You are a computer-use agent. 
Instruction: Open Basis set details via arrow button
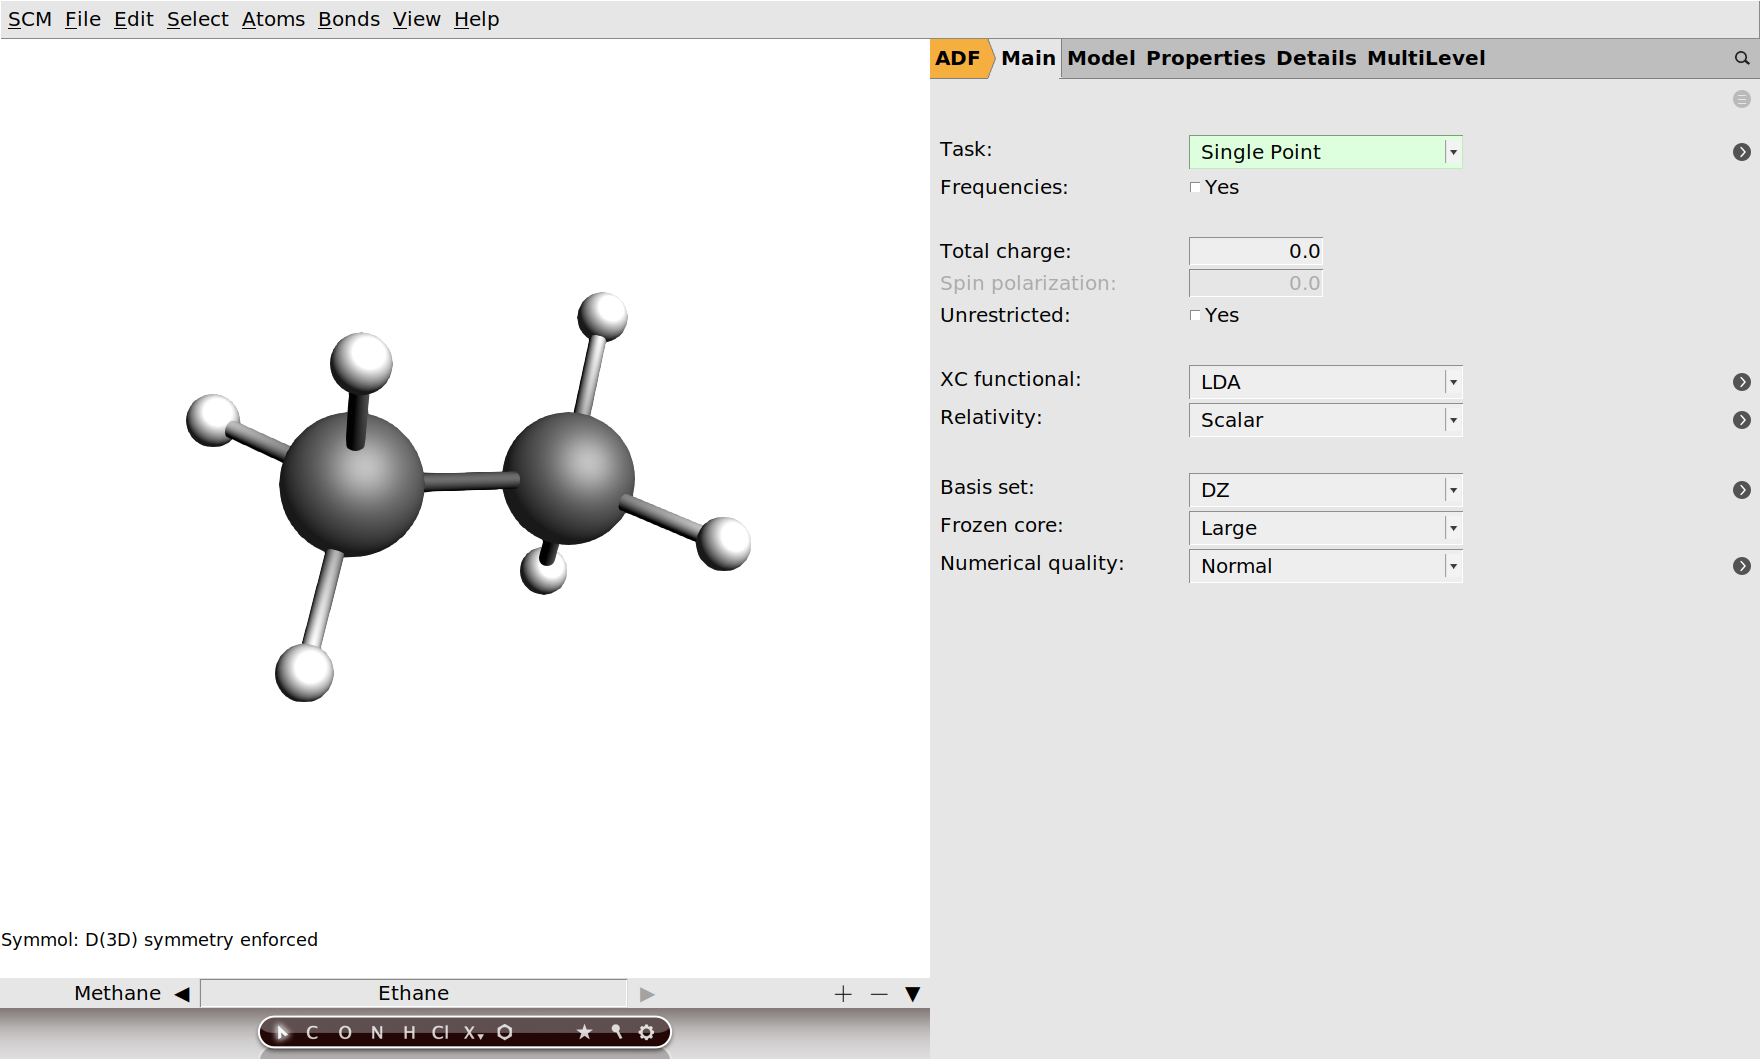tap(1743, 490)
